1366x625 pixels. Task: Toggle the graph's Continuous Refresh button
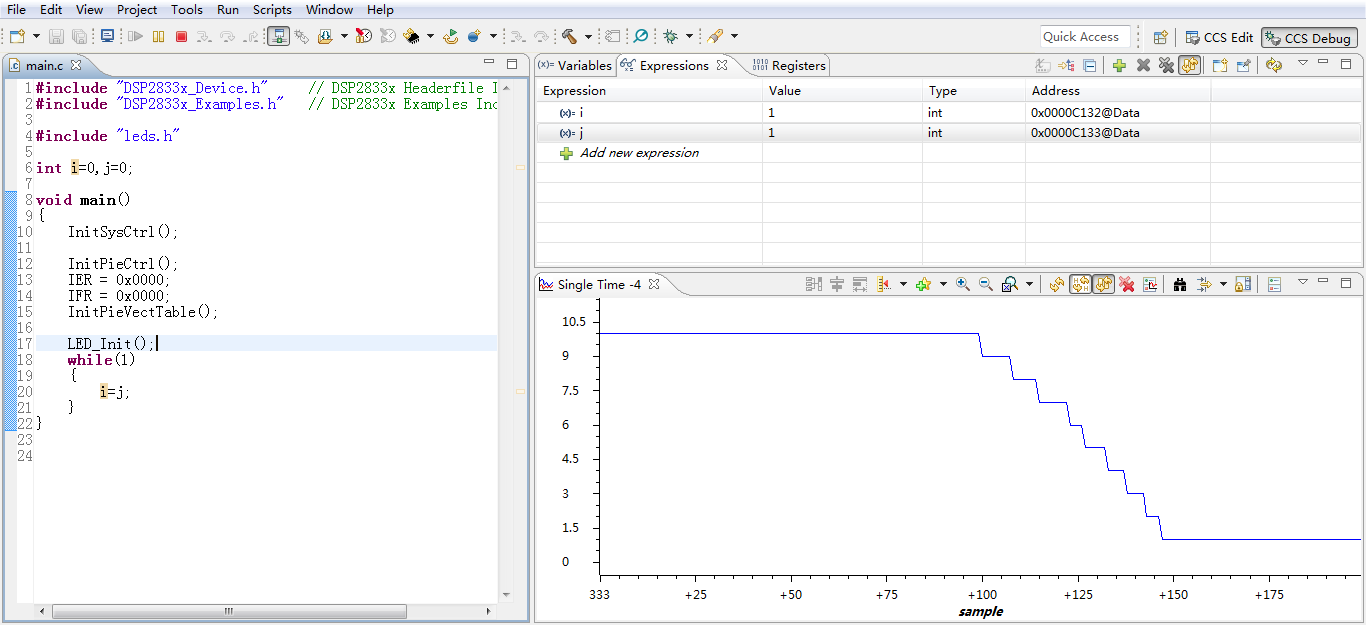(x=1103, y=284)
